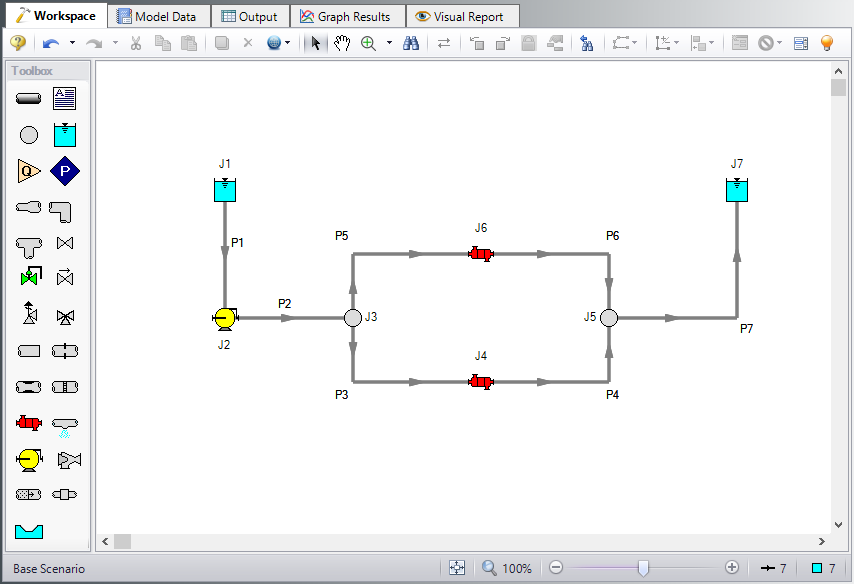Activate the Selection arrow tool
Image resolution: width=854 pixels, height=584 pixels.
tap(315, 43)
